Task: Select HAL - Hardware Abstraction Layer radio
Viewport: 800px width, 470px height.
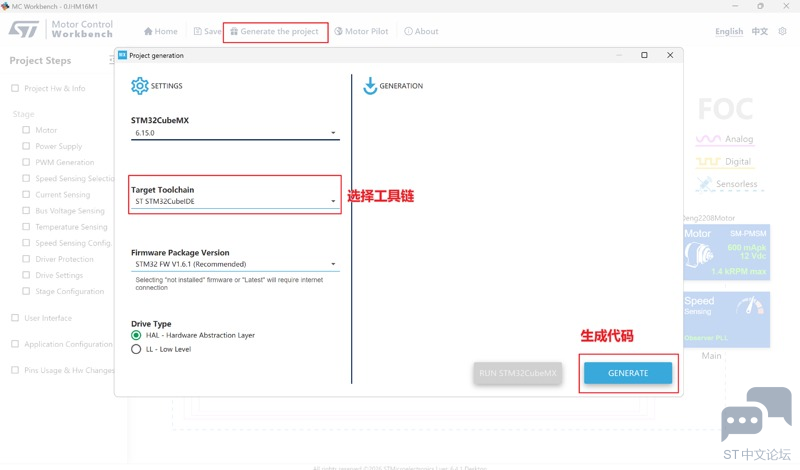Action: 136,335
